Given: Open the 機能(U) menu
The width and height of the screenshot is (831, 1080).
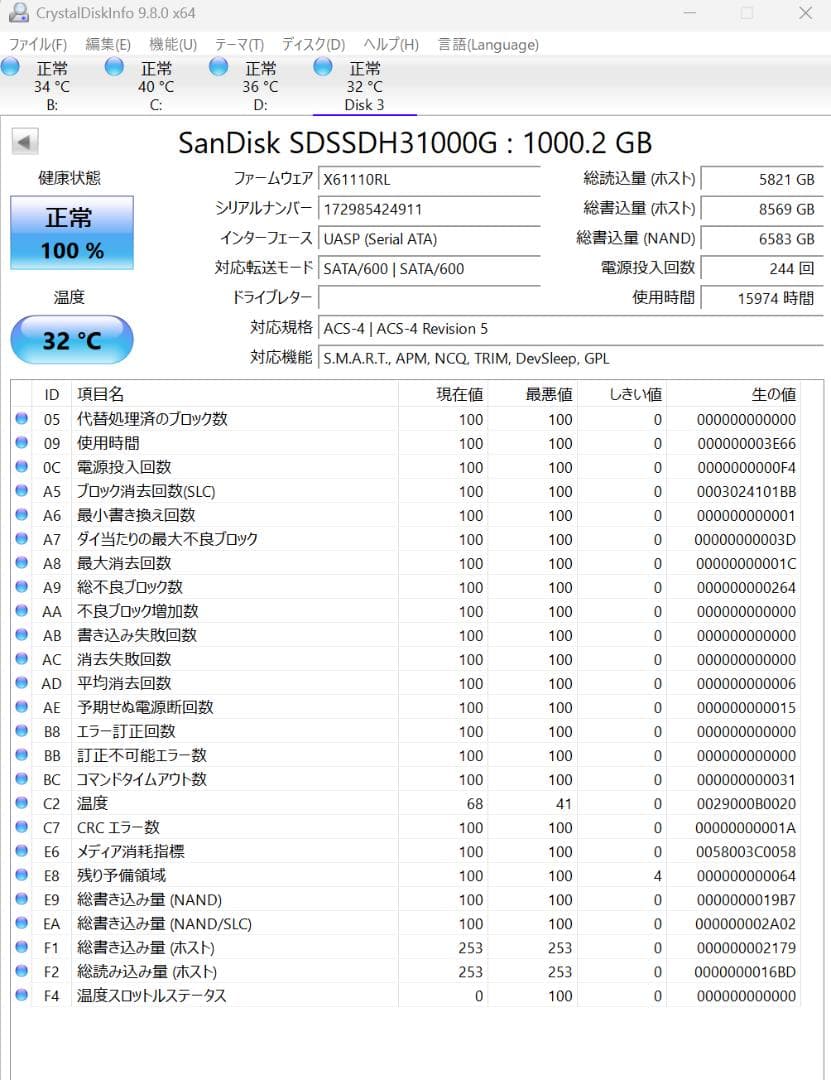Looking at the screenshot, I should 173,45.
